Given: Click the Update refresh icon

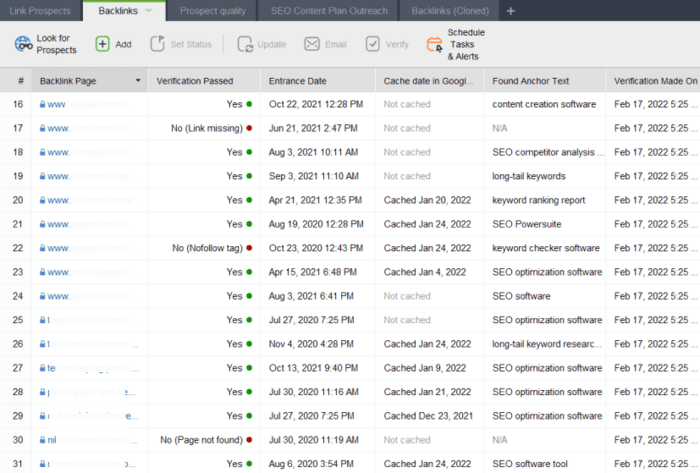Looking at the screenshot, I should coord(244,44).
